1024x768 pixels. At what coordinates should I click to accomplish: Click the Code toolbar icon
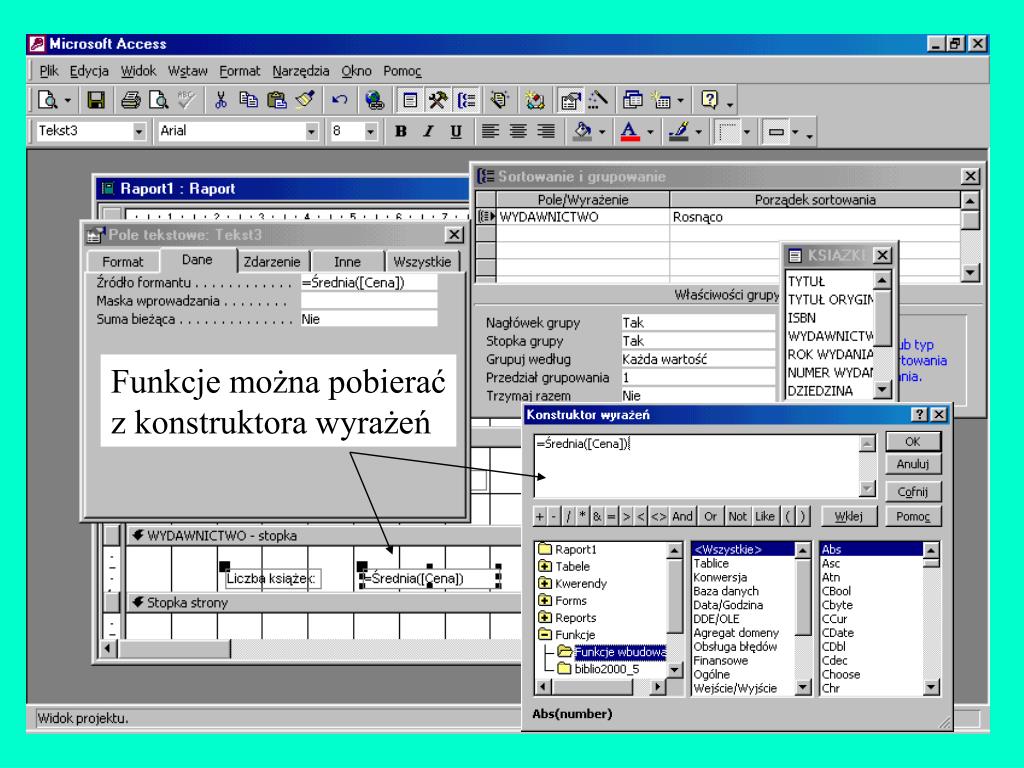pyautogui.click(x=535, y=100)
